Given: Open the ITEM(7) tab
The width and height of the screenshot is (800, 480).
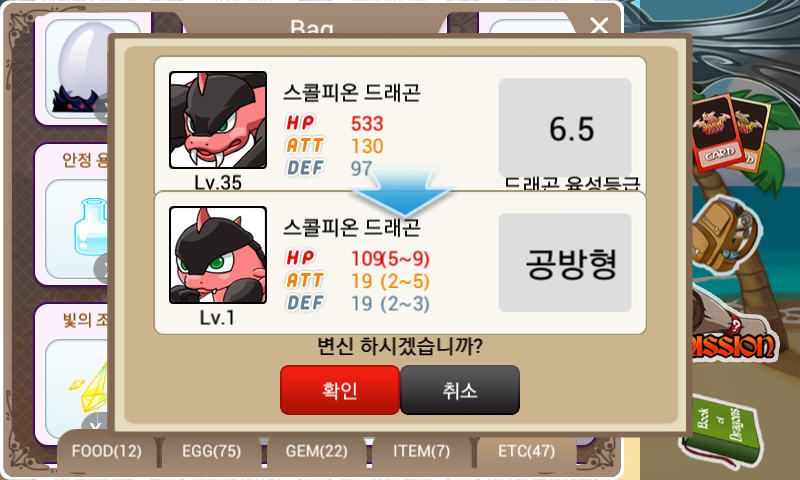Looking at the screenshot, I should pos(421,451).
